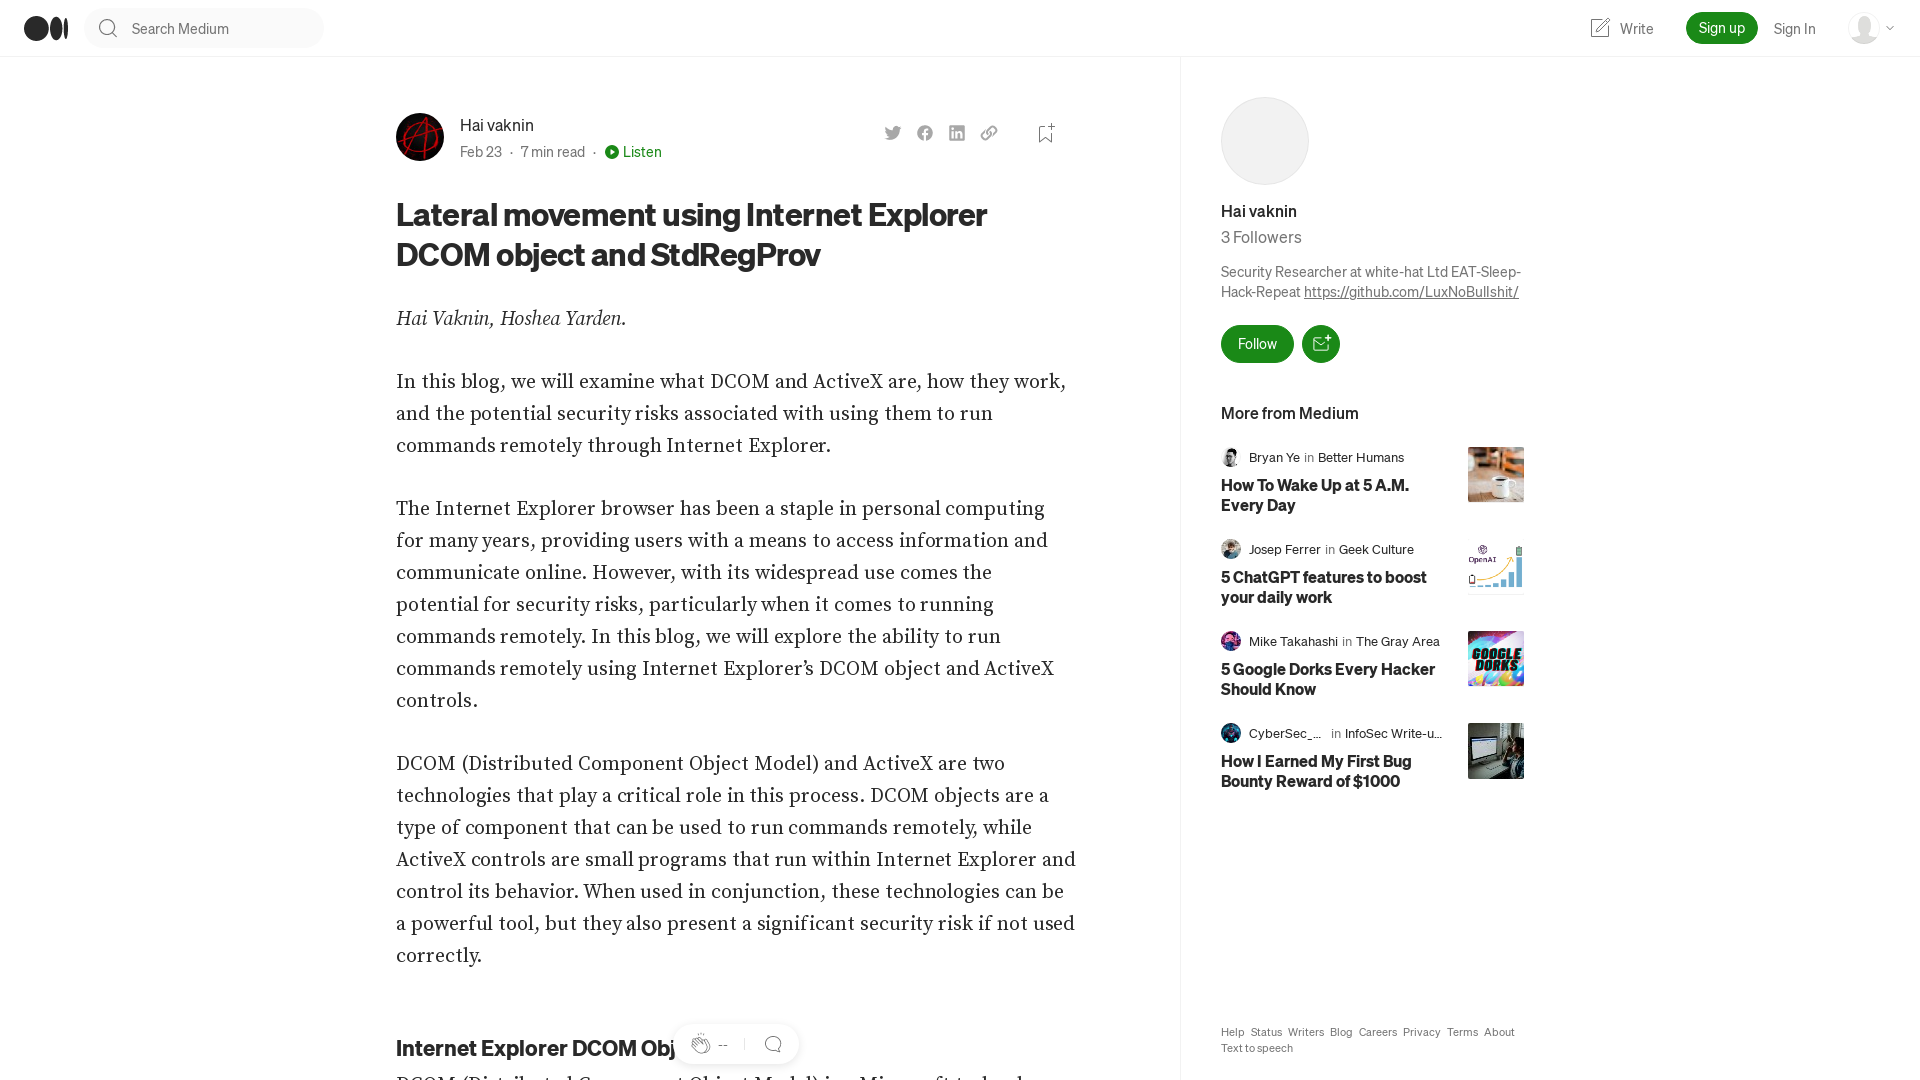Click the Medium home logo icon

(45, 28)
